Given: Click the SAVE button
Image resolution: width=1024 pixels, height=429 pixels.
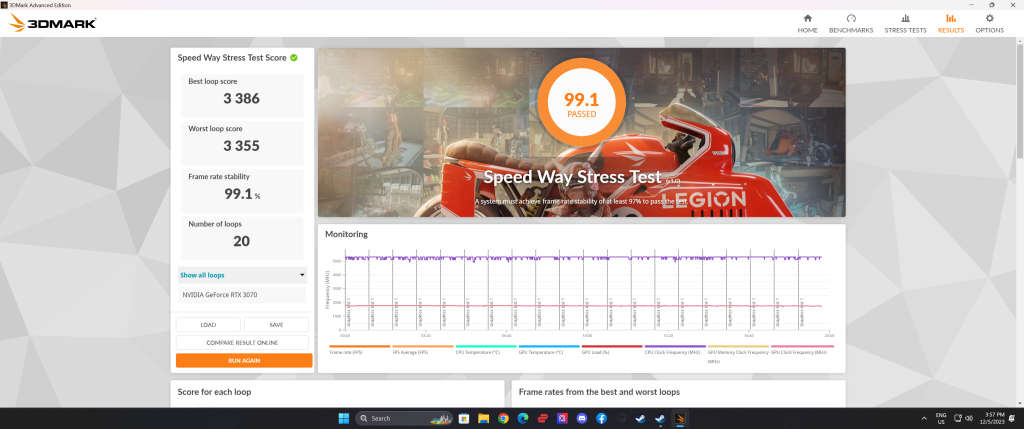Looking at the screenshot, I should click(276, 325).
